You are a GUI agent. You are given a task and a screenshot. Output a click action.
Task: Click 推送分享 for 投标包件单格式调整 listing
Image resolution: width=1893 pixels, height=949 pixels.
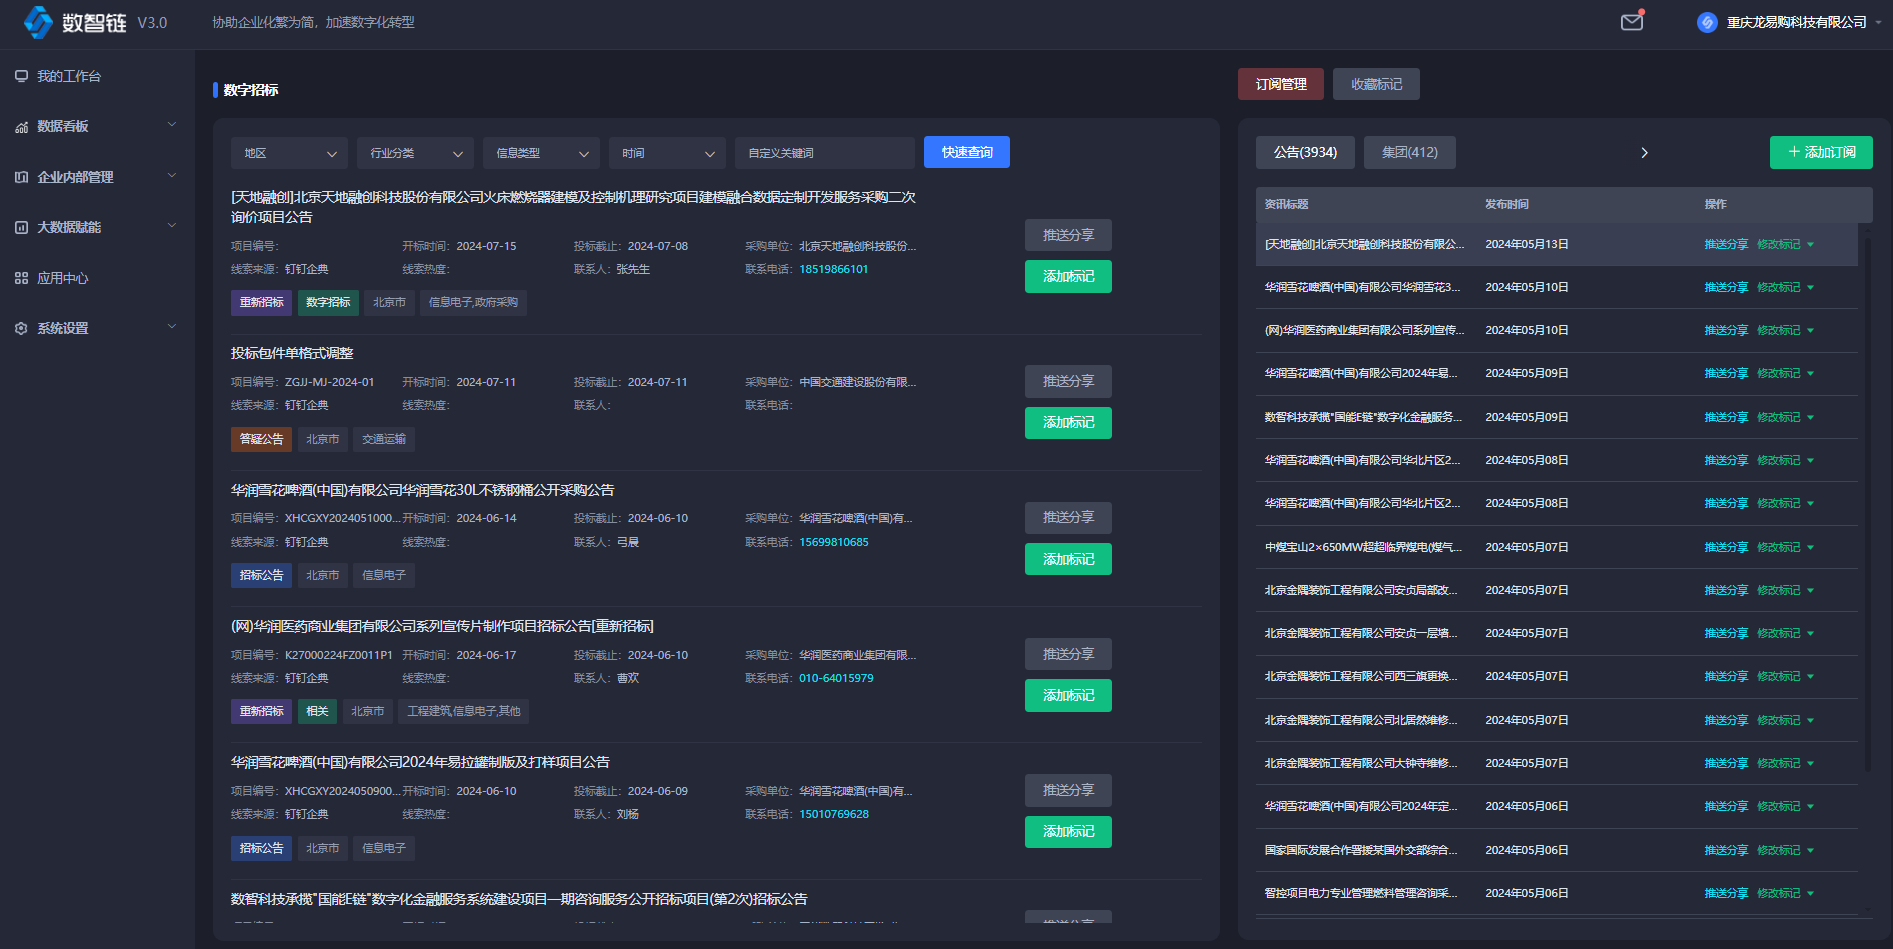1068,381
